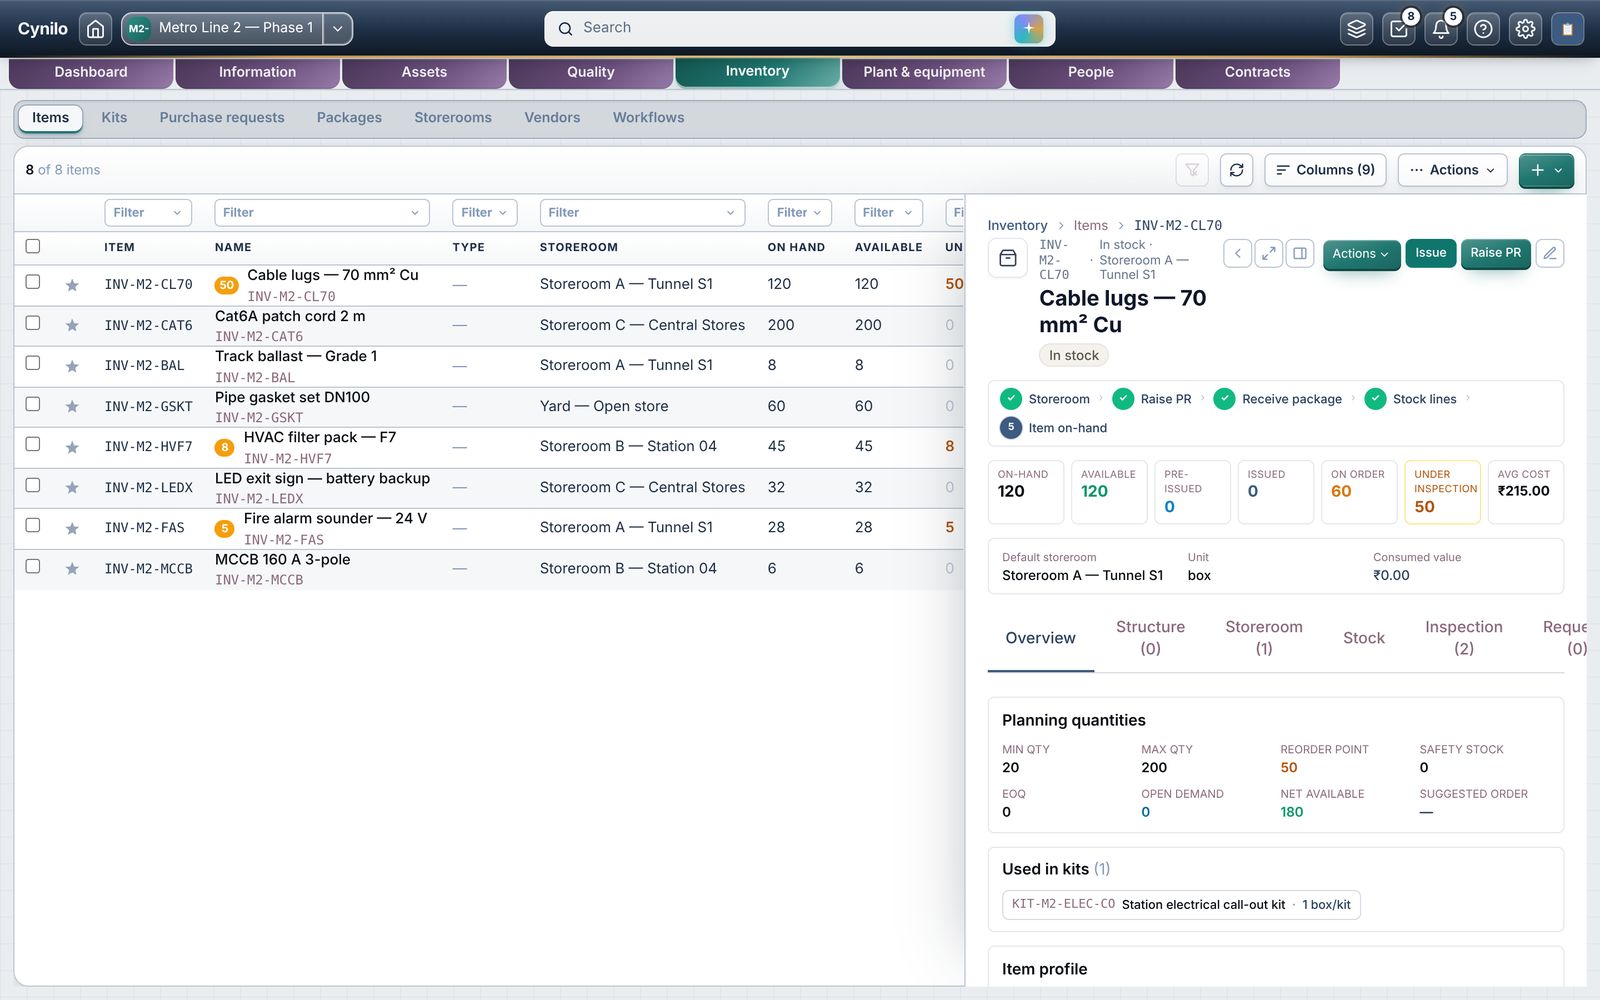Screen dimensions: 1600x1000
Task: Select the INV-M2-HVF7 row checkbox
Action: coord(33,444)
